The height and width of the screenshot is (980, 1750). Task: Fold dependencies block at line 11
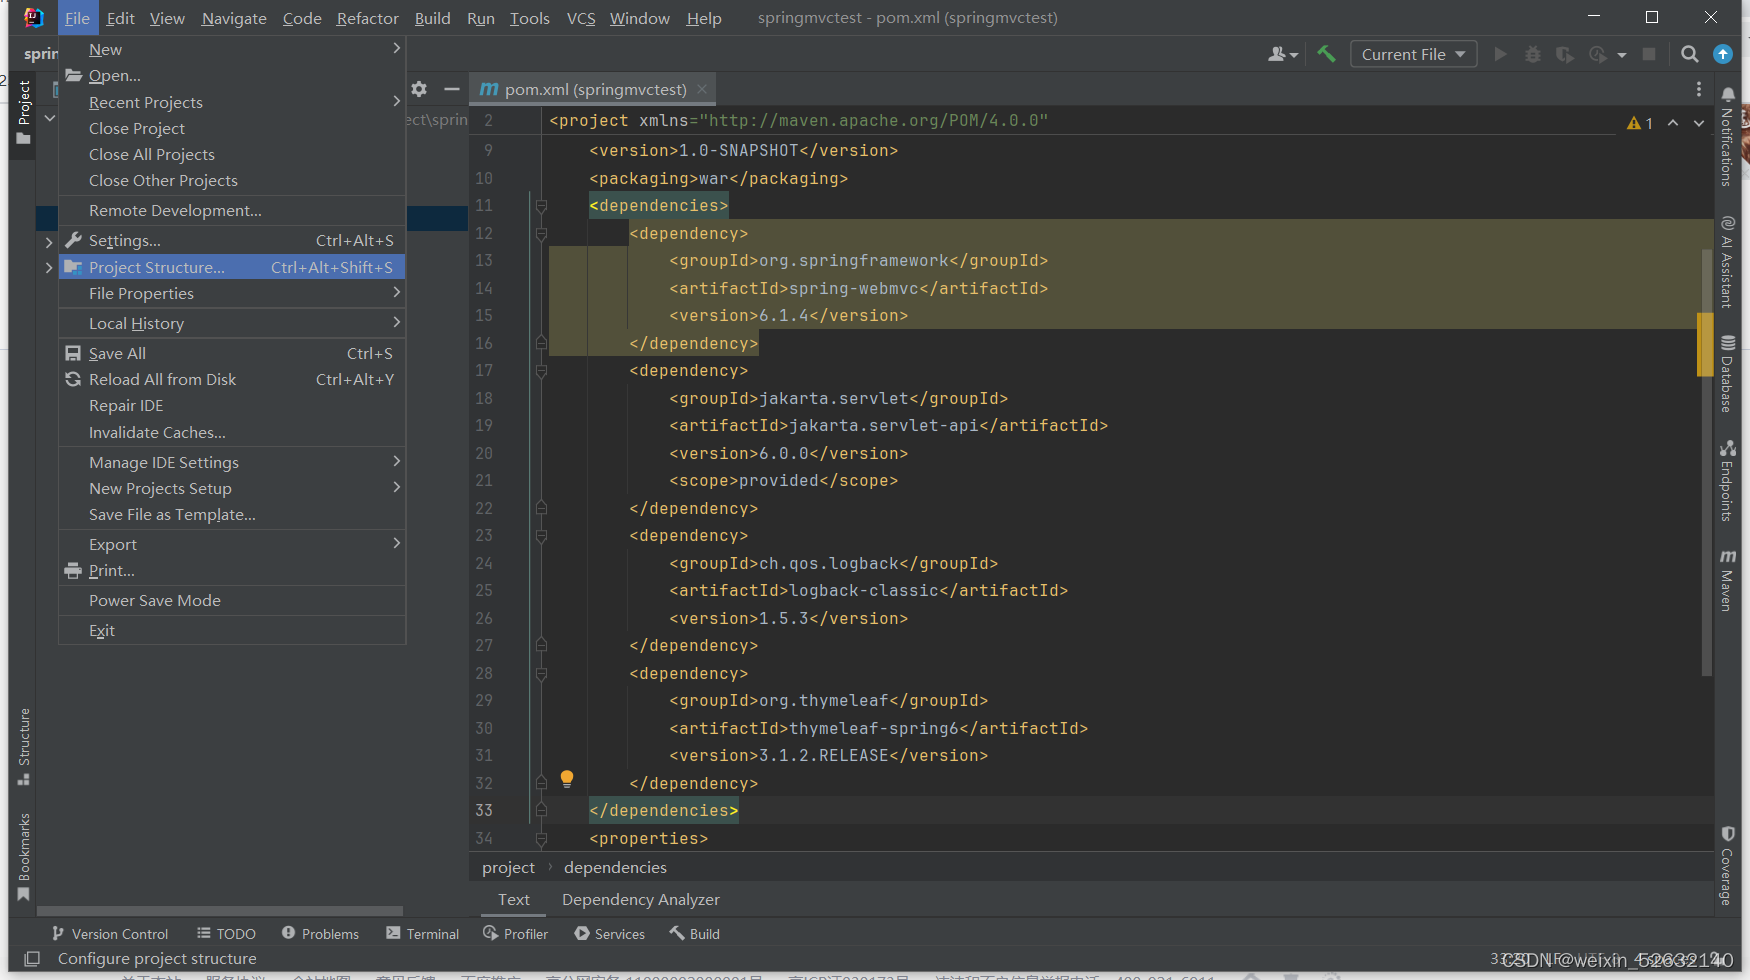click(x=541, y=206)
